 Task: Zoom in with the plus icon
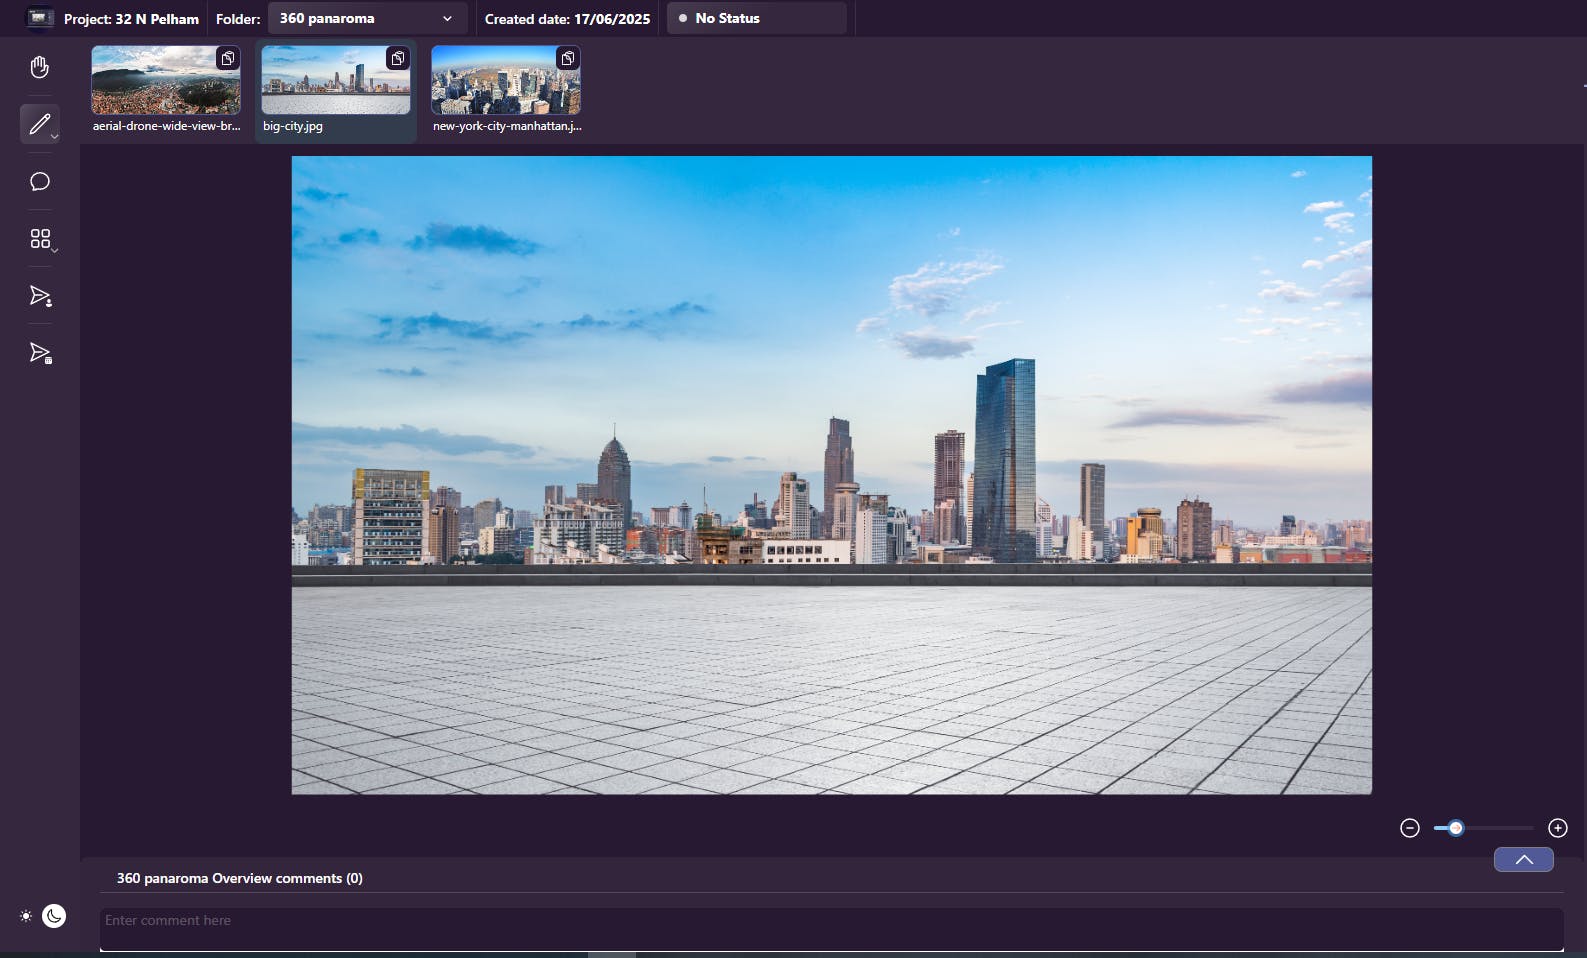[x=1558, y=828]
